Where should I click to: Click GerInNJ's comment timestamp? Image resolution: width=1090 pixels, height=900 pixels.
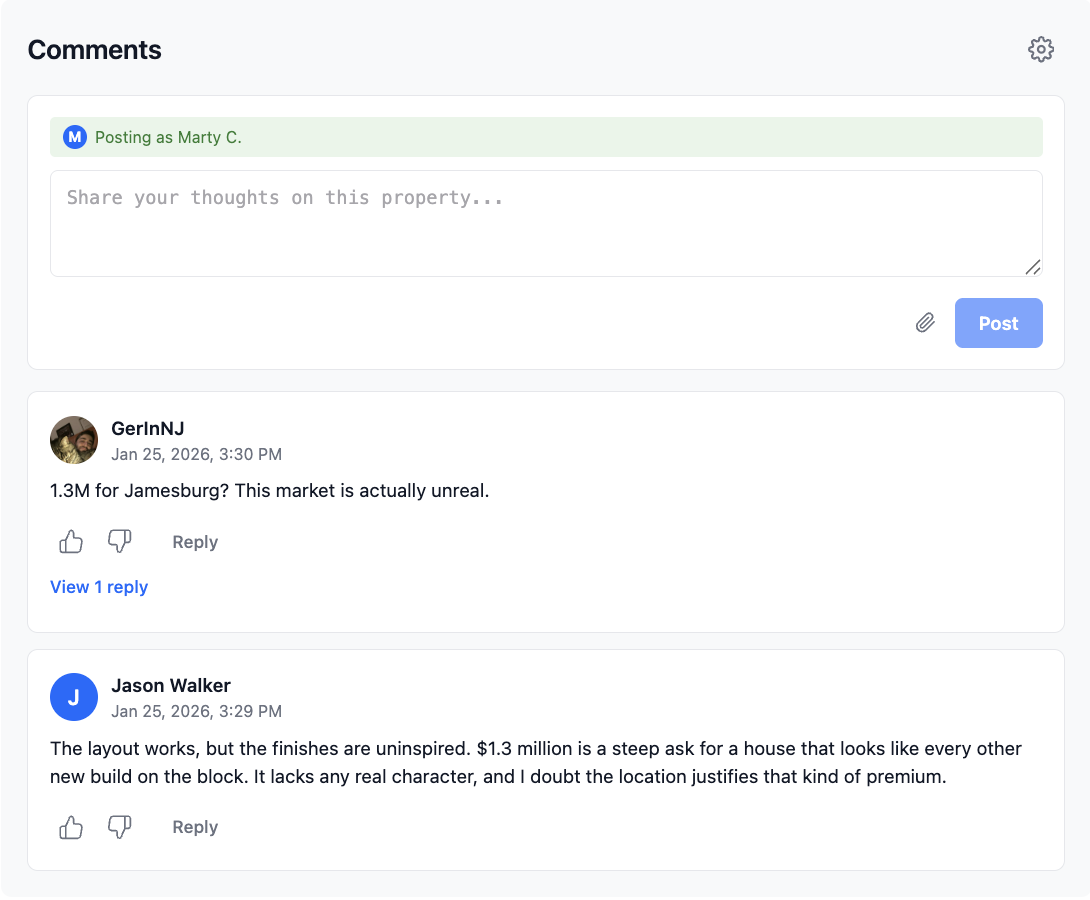[196, 454]
